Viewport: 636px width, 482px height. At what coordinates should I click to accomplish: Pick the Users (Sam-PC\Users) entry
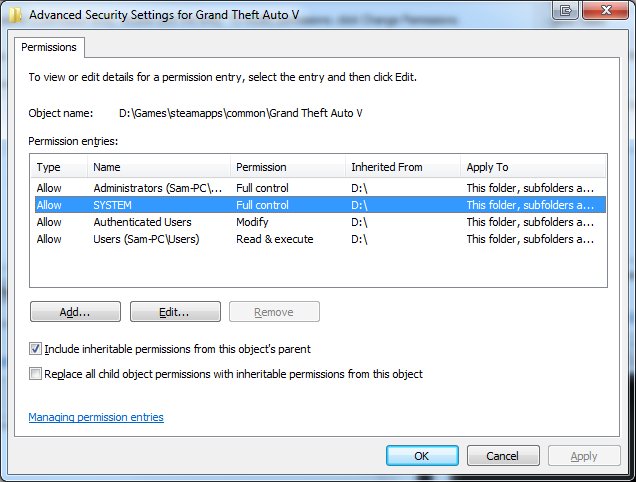(146, 239)
